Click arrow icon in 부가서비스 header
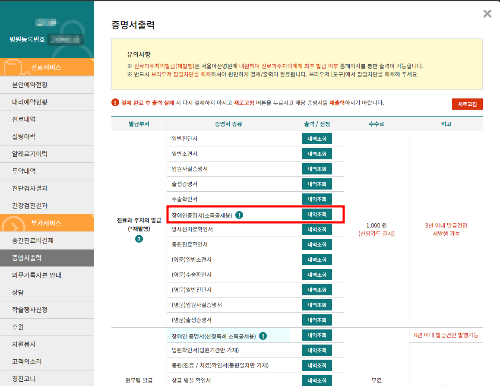 pyautogui.click(x=13, y=224)
